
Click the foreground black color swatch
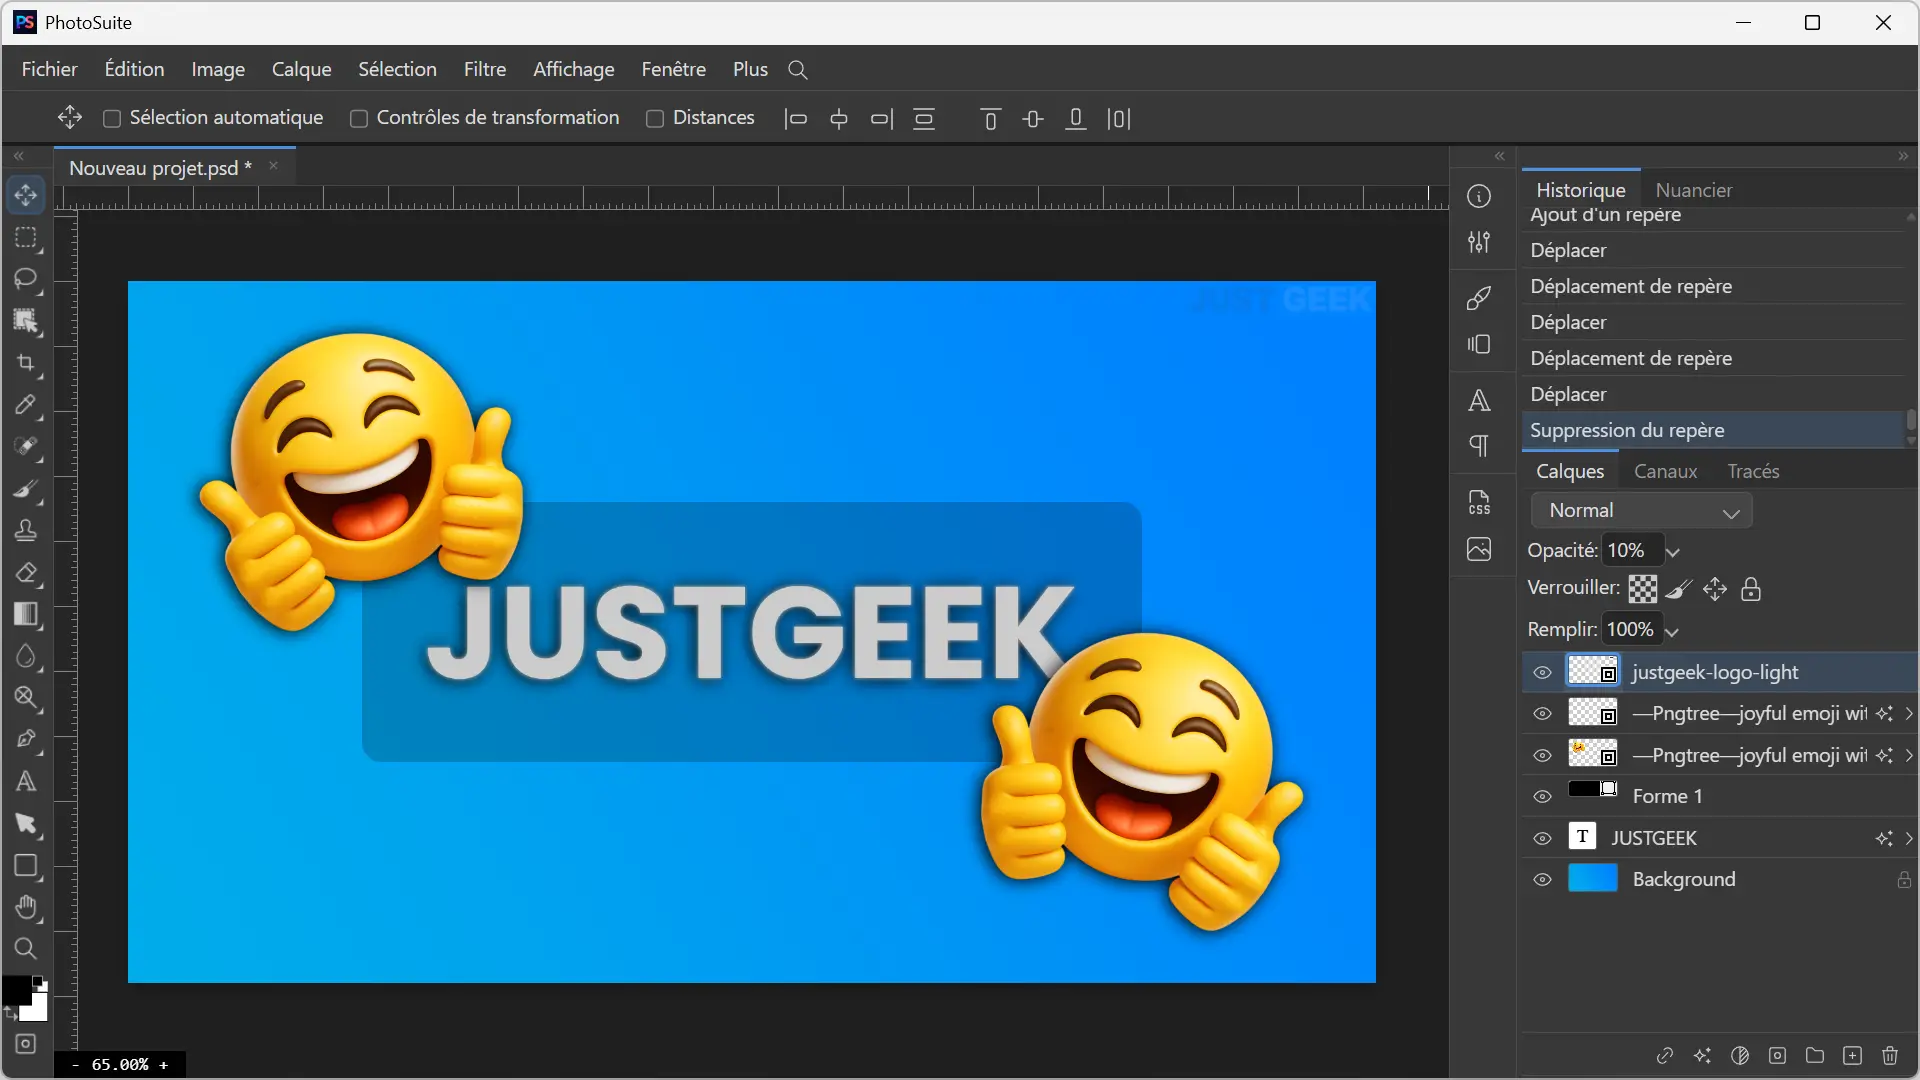tap(15, 989)
